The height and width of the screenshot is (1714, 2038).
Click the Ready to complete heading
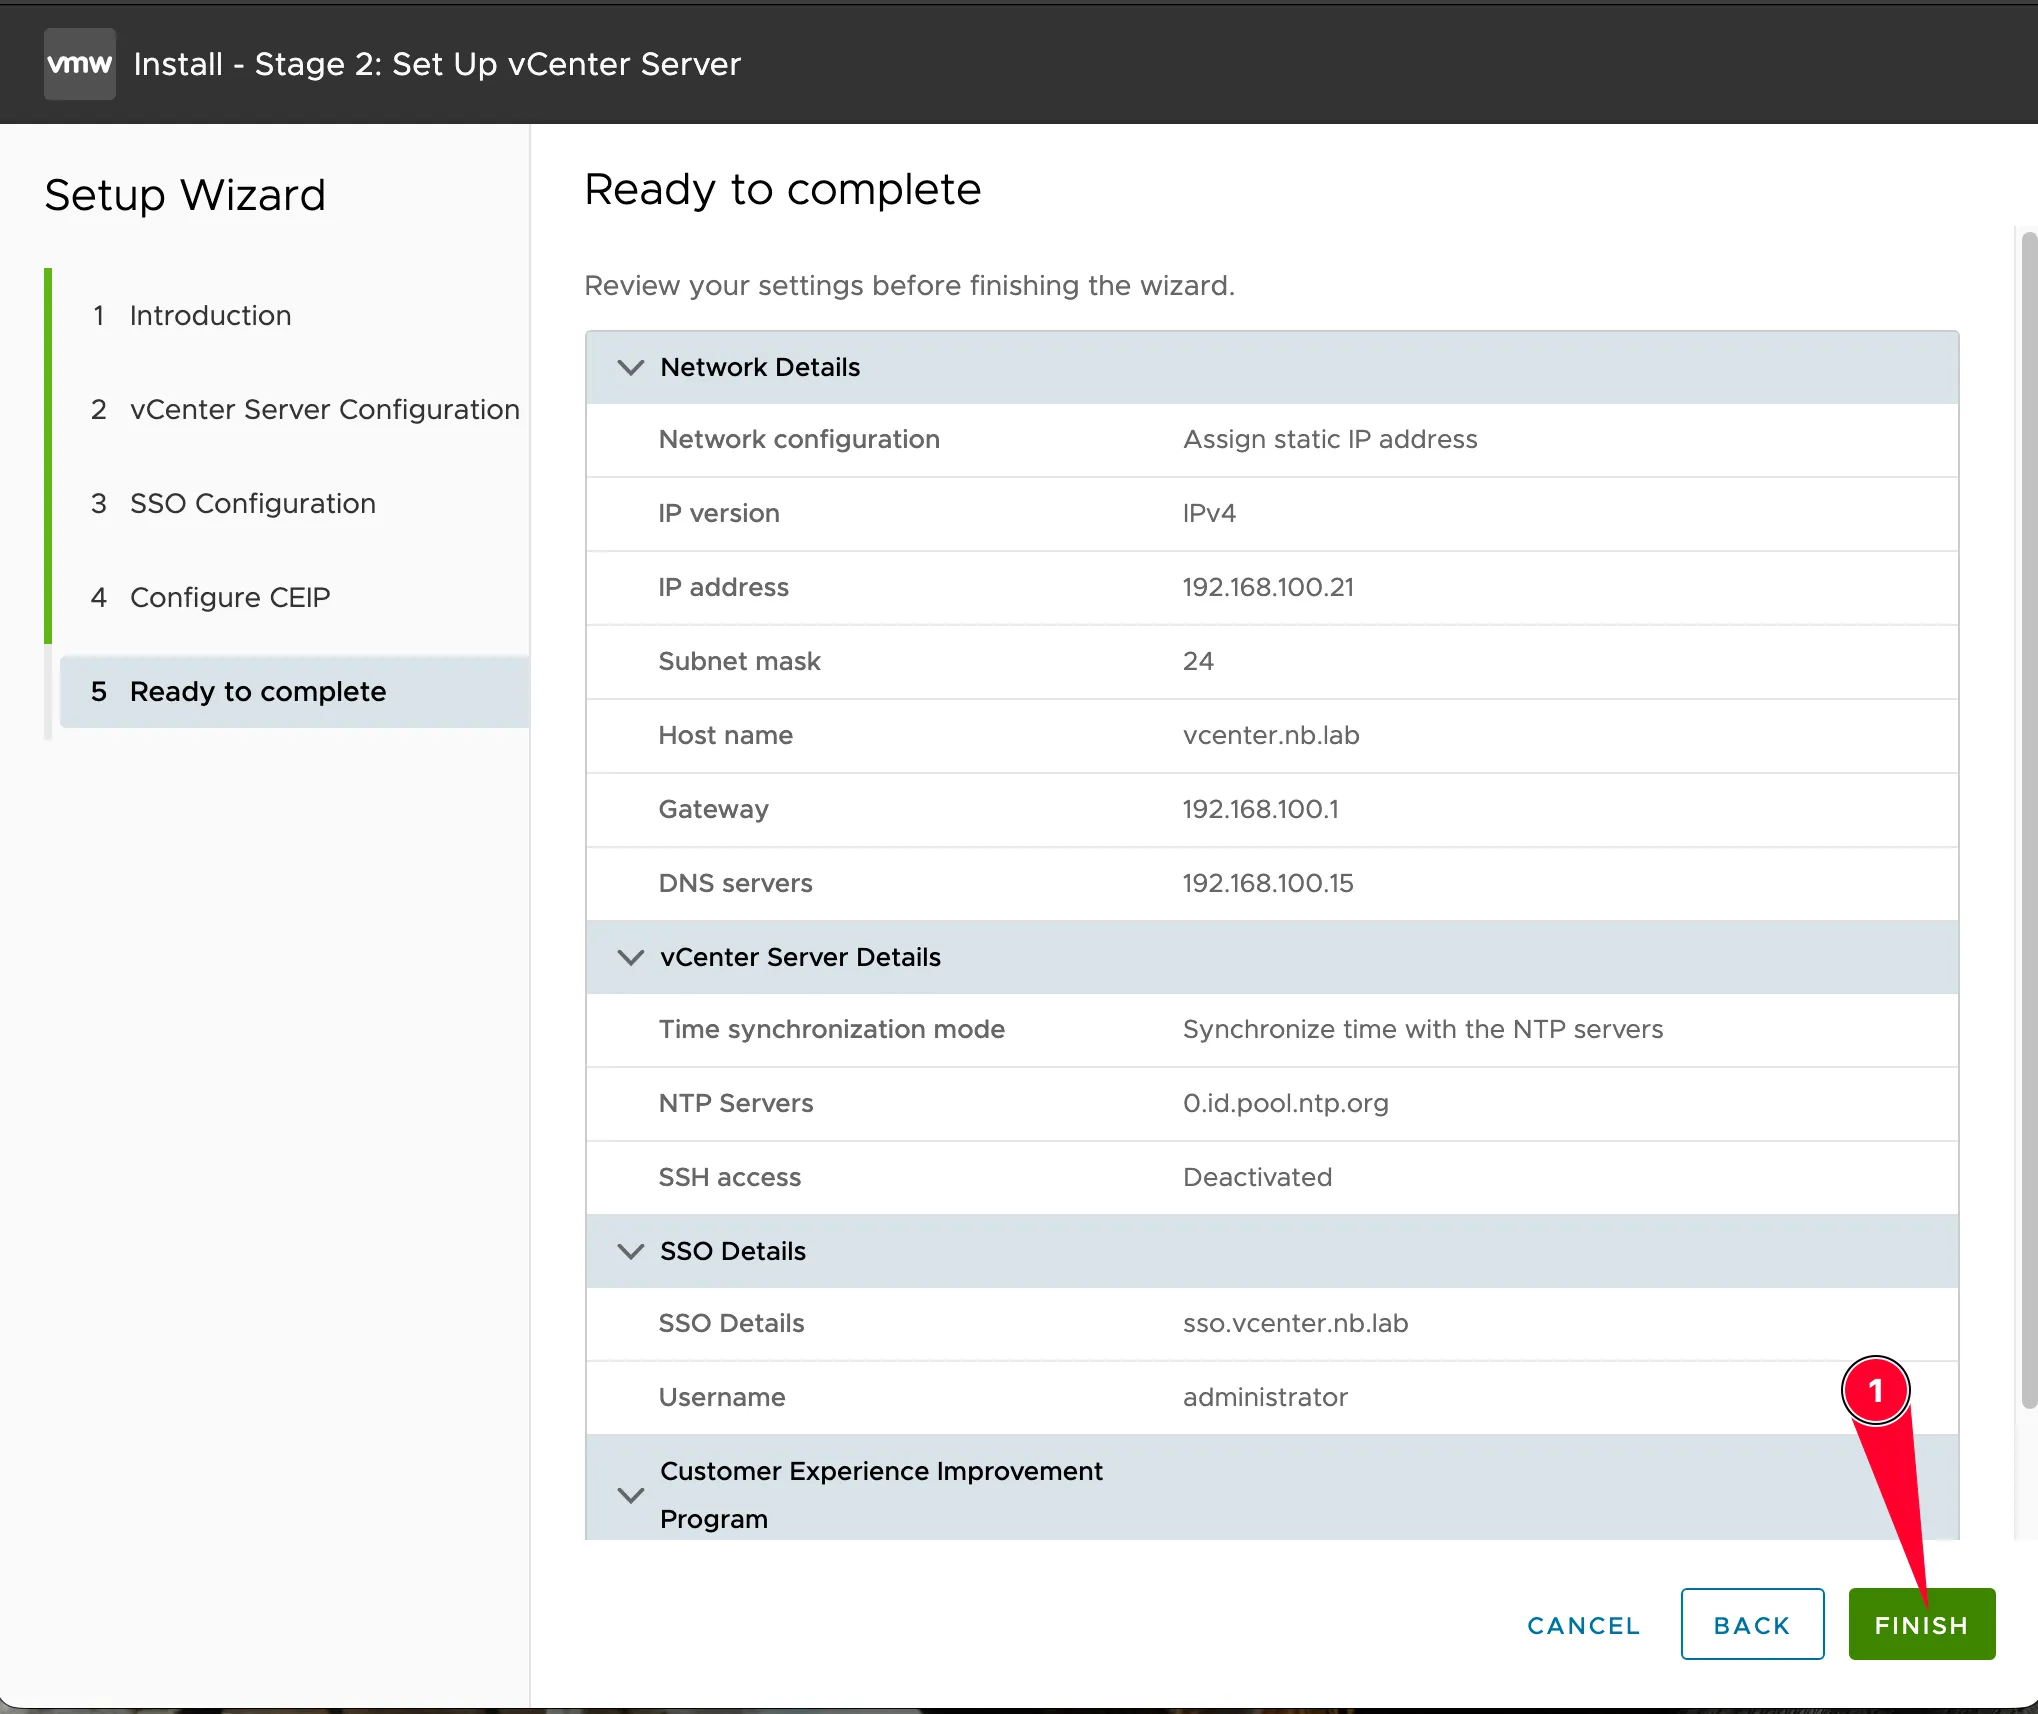coord(782,190)
